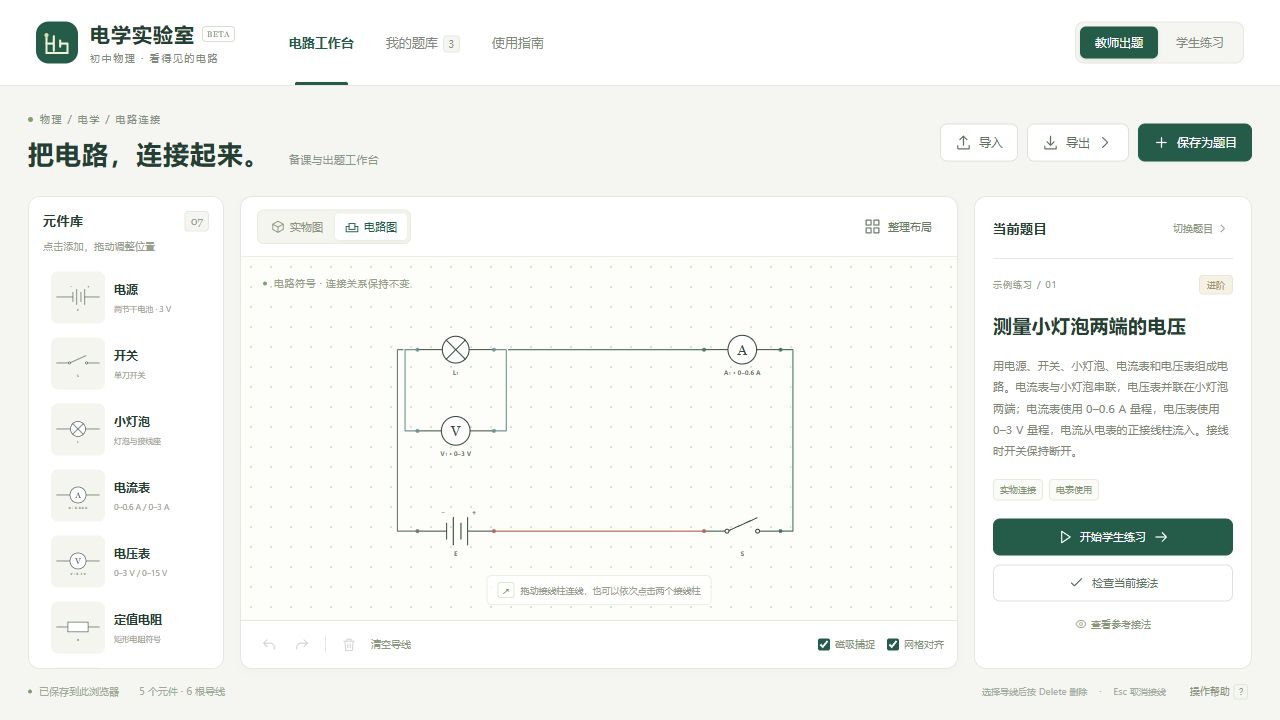This screenshot has height=720, width=1280.
Task: Click the trash delete icon
Action: pyautogui.click(x=349, y=645)
